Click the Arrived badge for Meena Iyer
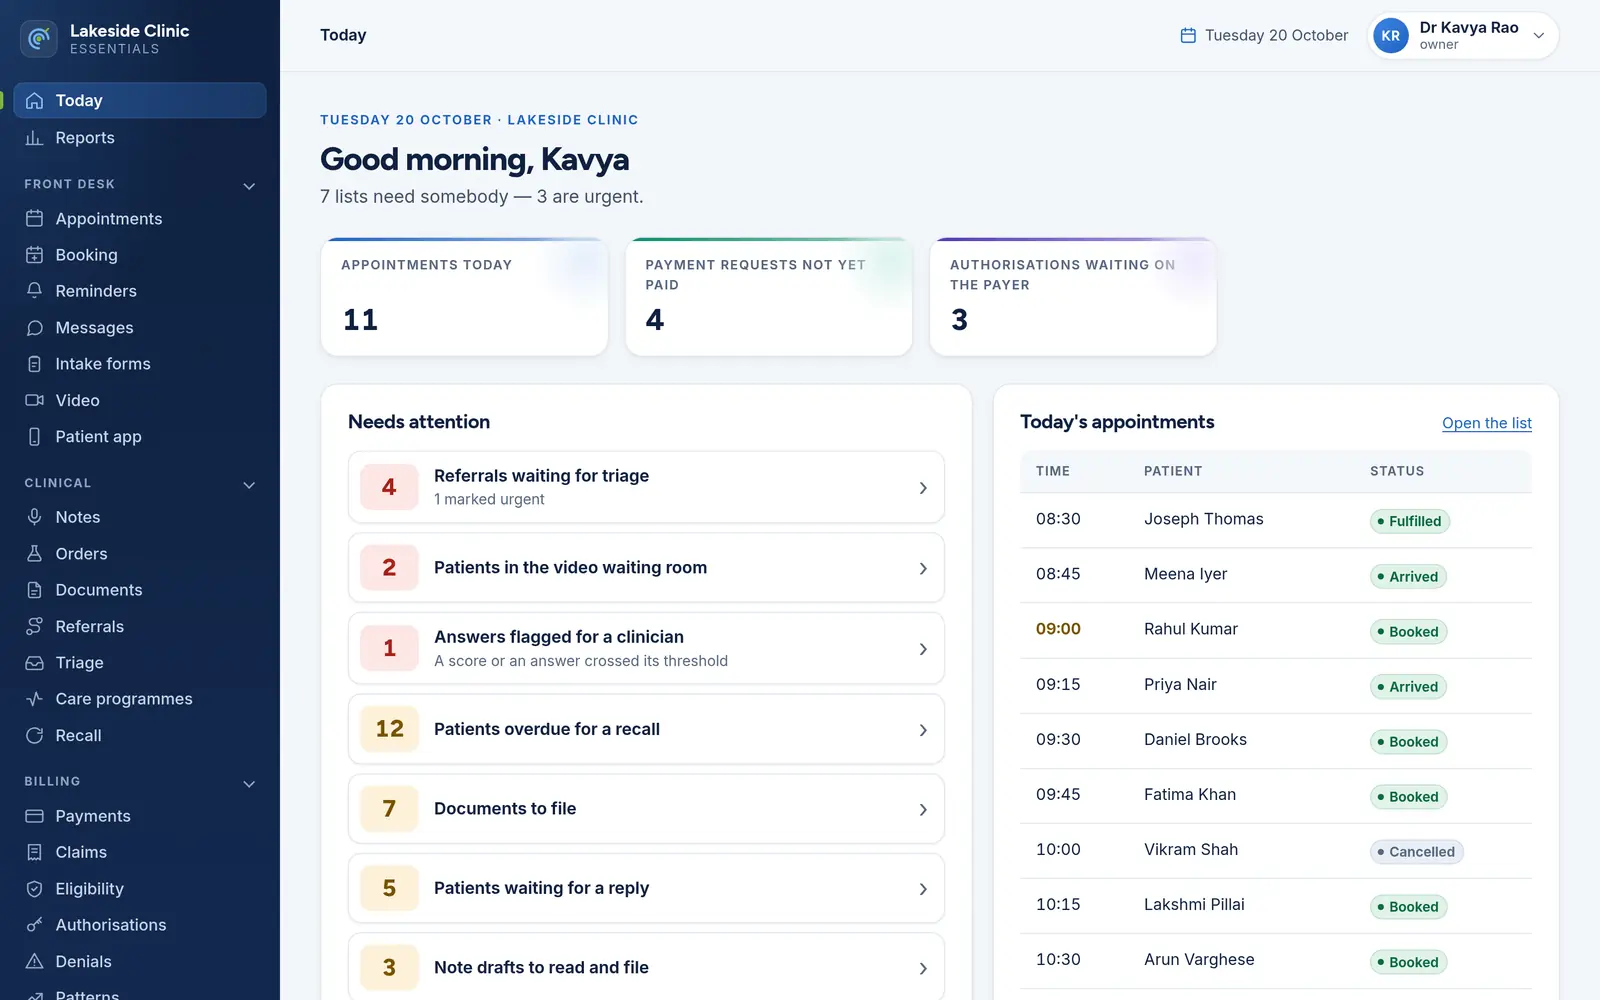1600x1000 pixels. click(x=1408, y=576)
